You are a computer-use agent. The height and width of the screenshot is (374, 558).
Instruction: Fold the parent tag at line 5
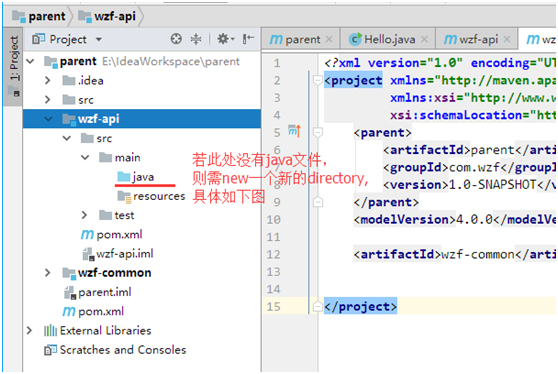(x=317, y=132)
